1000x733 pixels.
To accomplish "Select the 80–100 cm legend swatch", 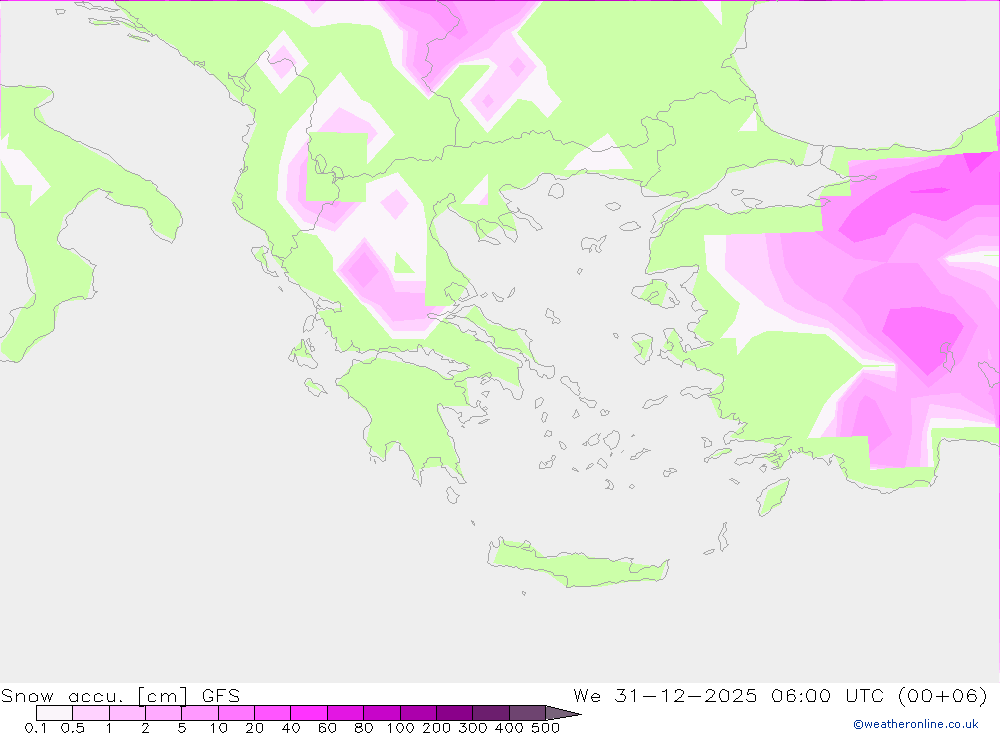I will (x=382, y=713).
